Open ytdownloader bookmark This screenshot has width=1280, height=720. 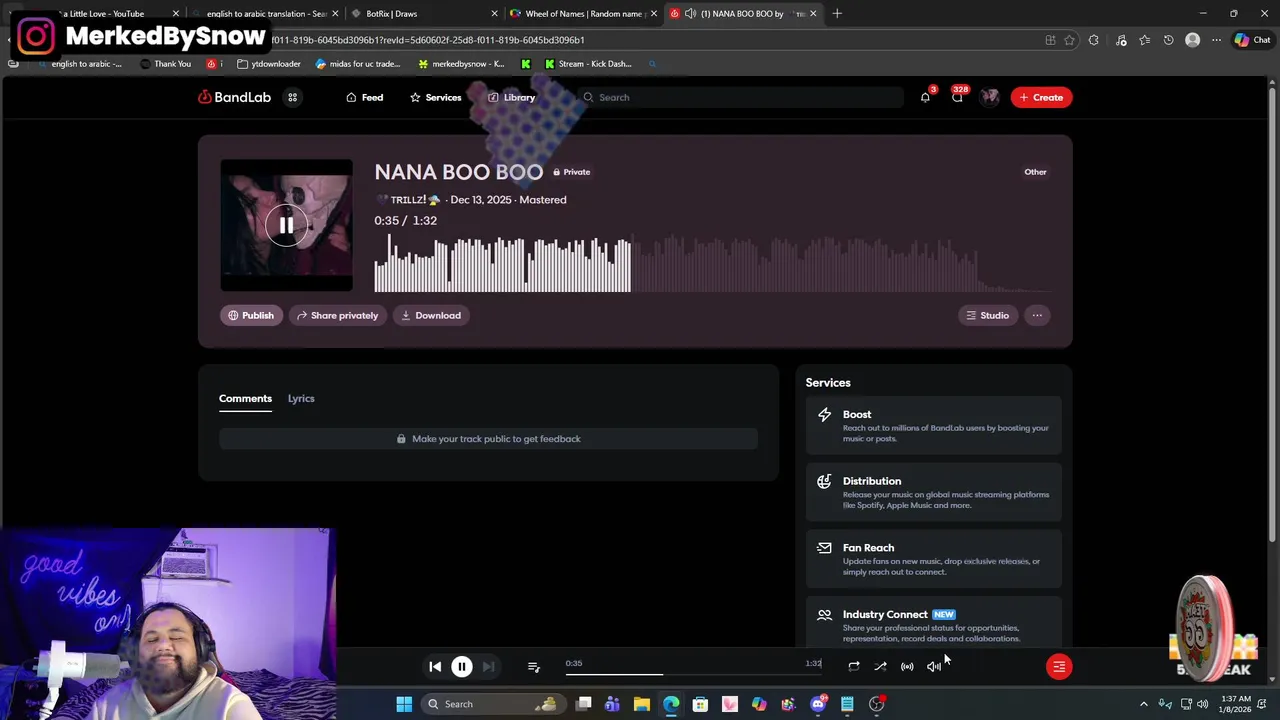(x=269, y=64)
